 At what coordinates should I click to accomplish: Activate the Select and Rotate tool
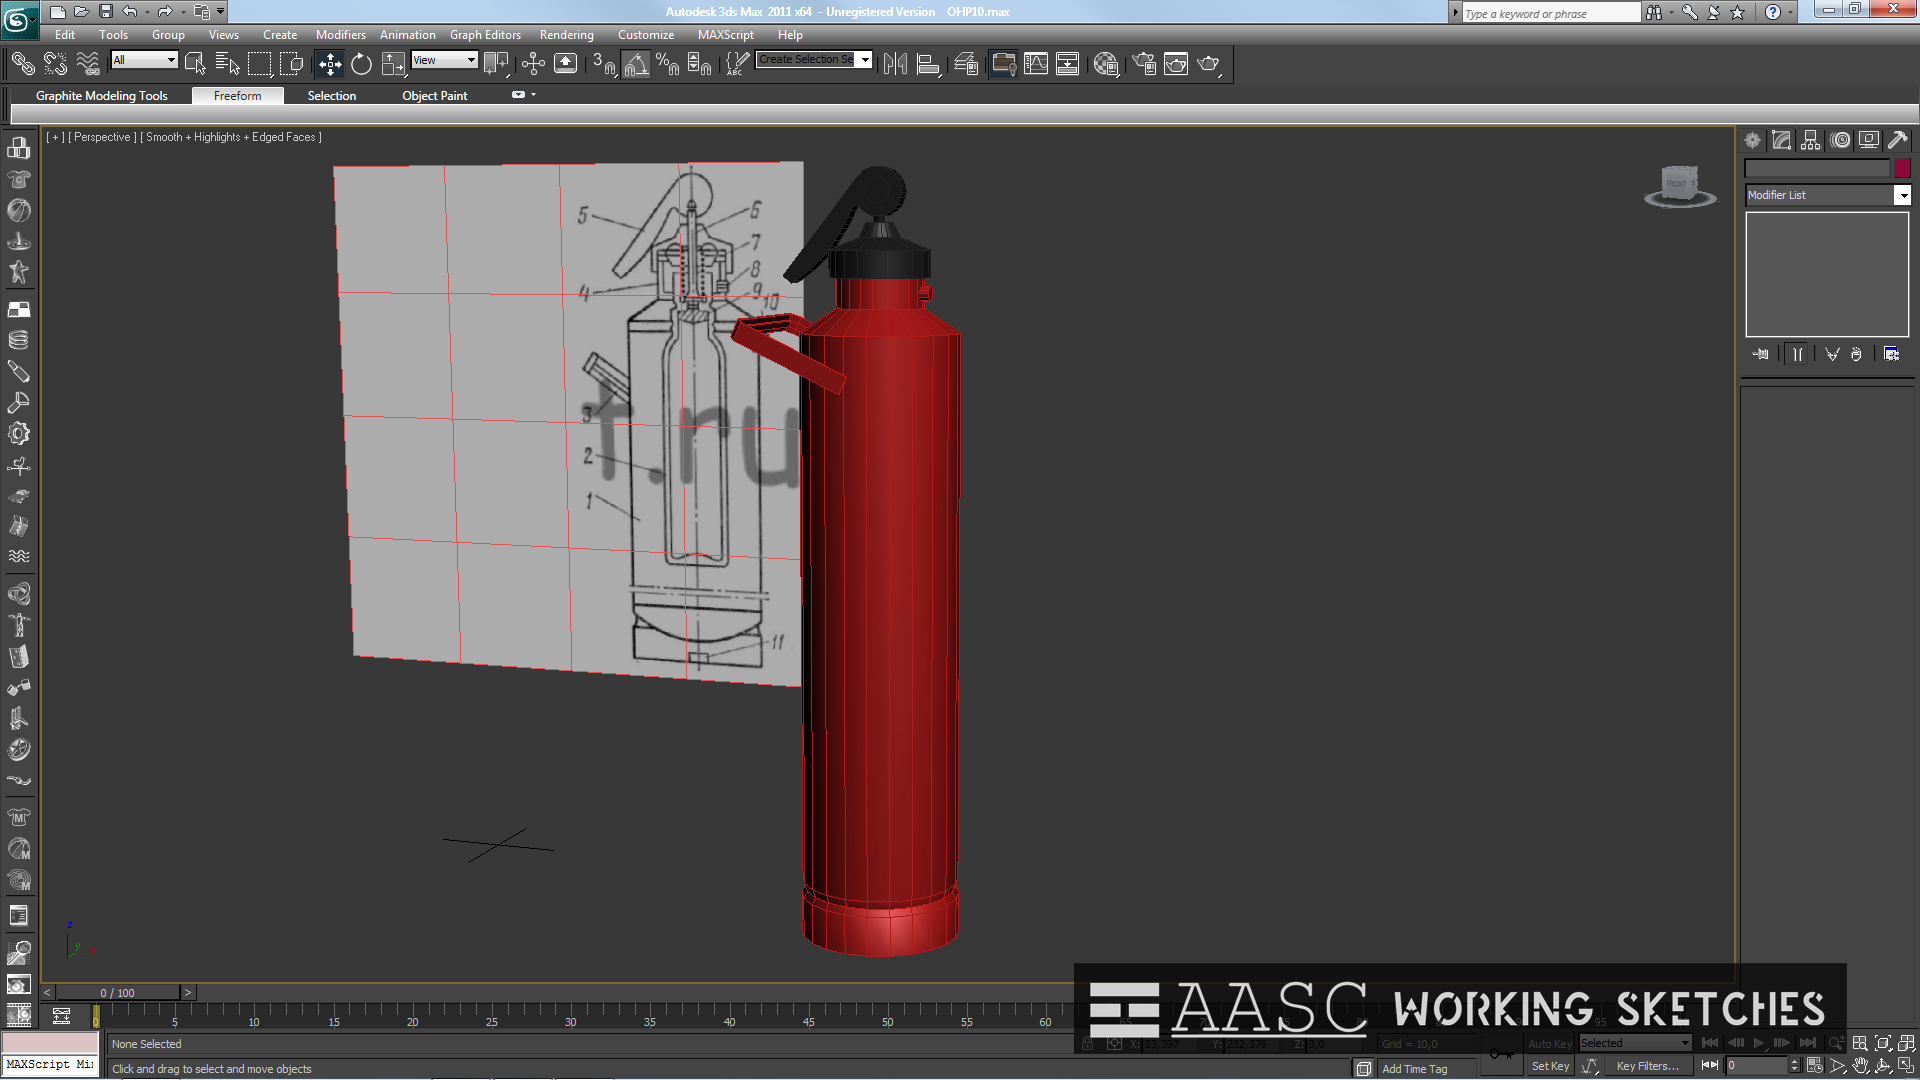pos(361,64)
